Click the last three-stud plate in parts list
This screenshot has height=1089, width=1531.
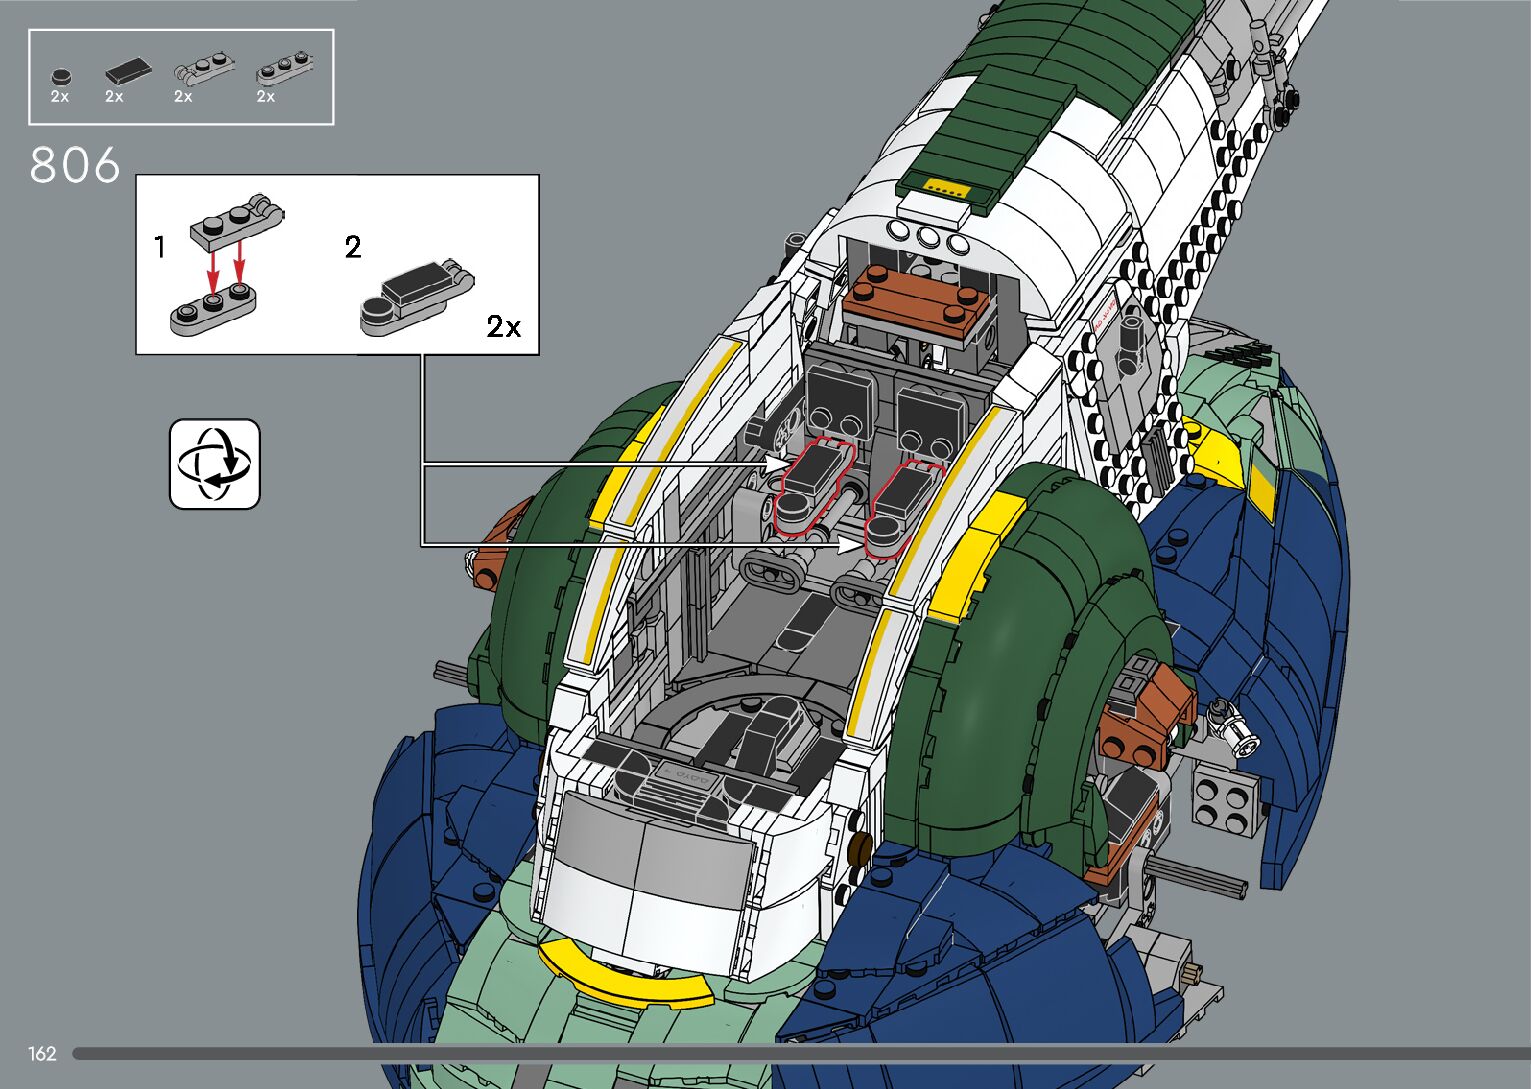286,71
